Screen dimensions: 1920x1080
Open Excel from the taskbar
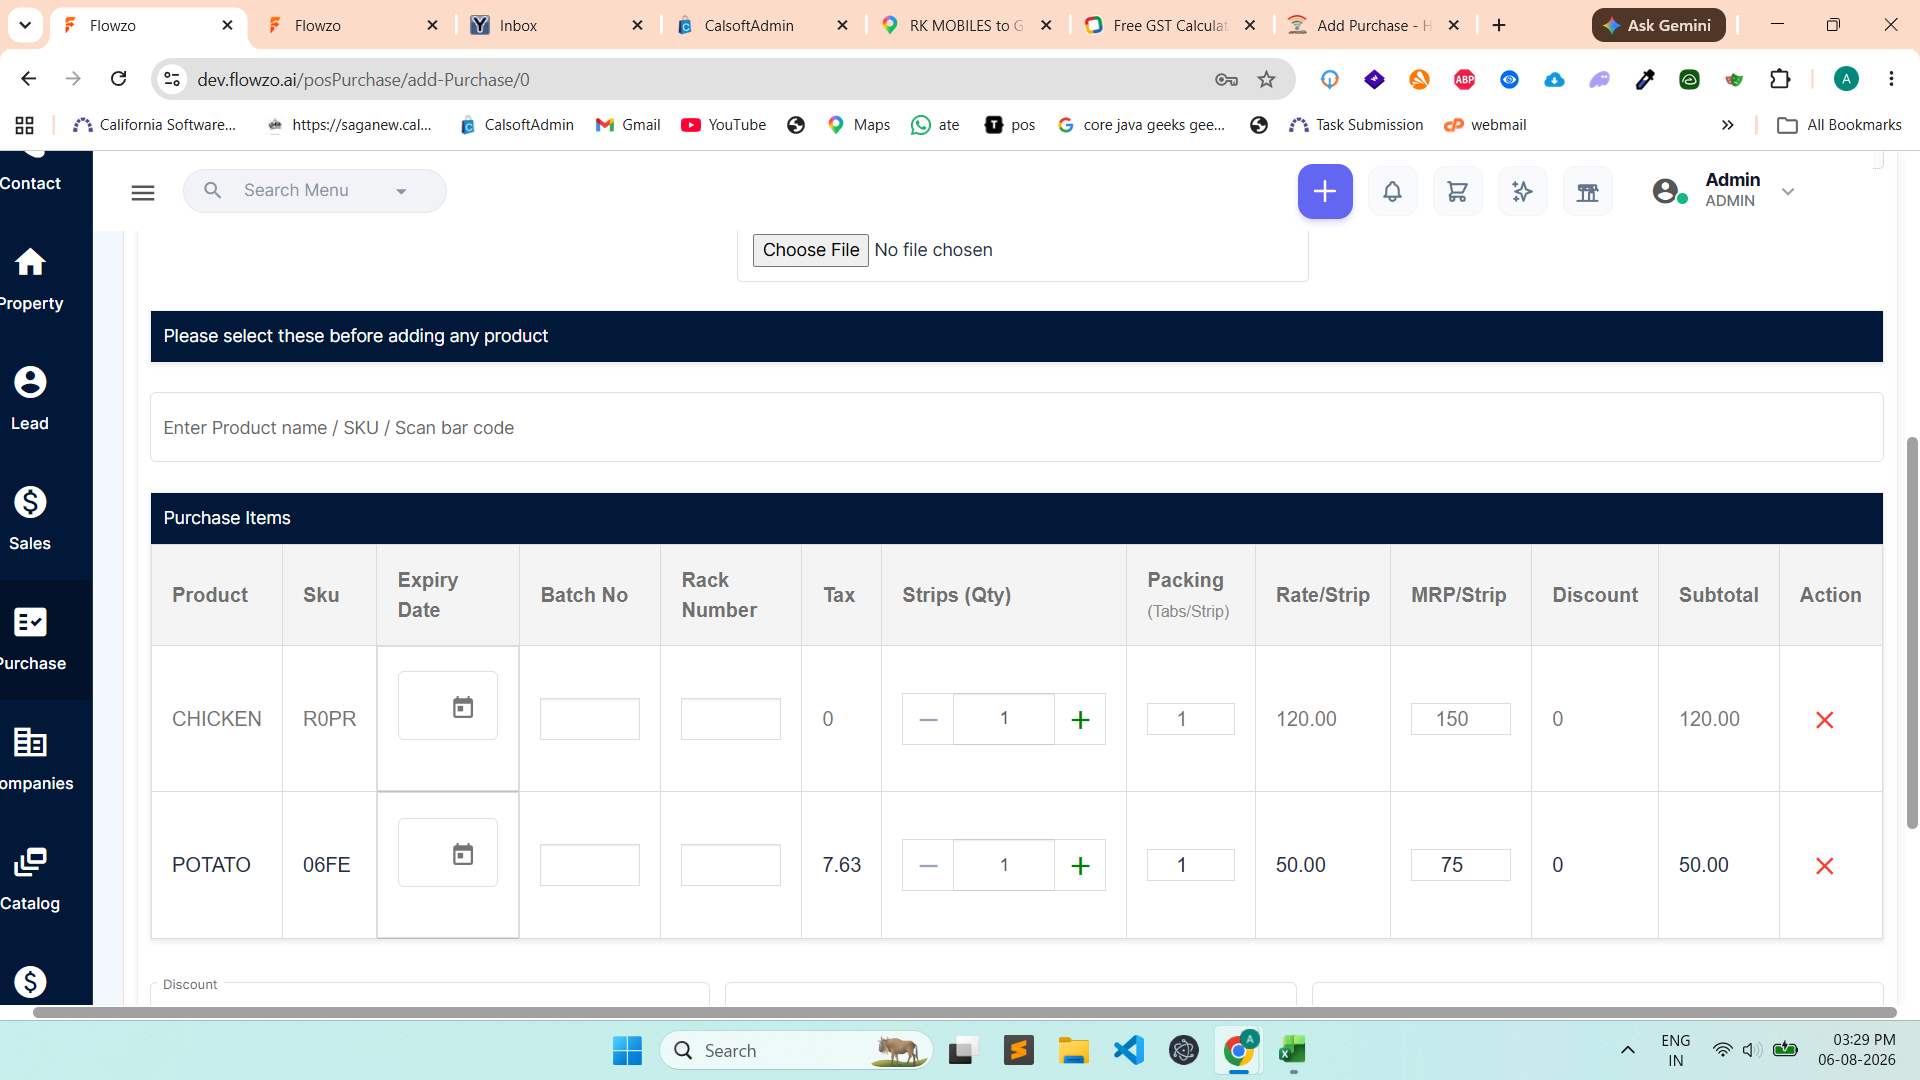[1292, 1050]
